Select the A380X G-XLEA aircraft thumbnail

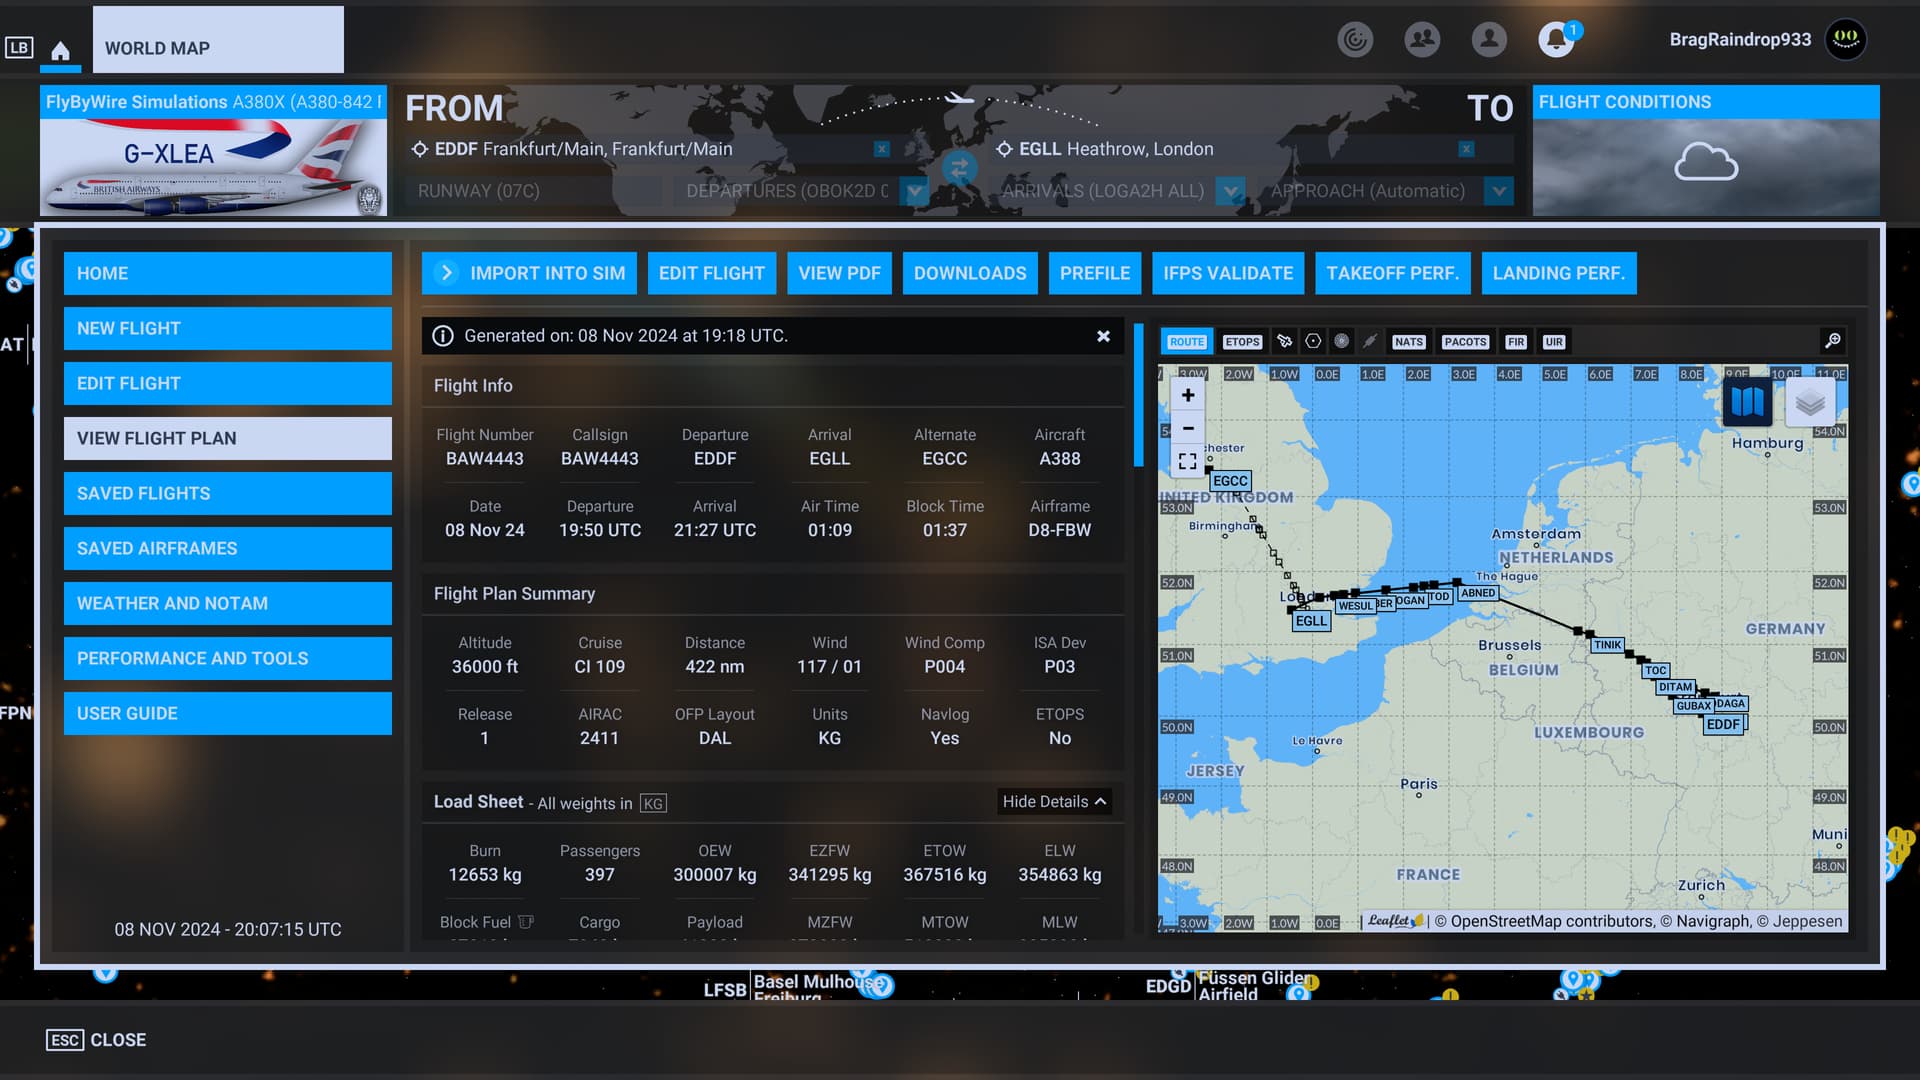(x=213, y=150)
